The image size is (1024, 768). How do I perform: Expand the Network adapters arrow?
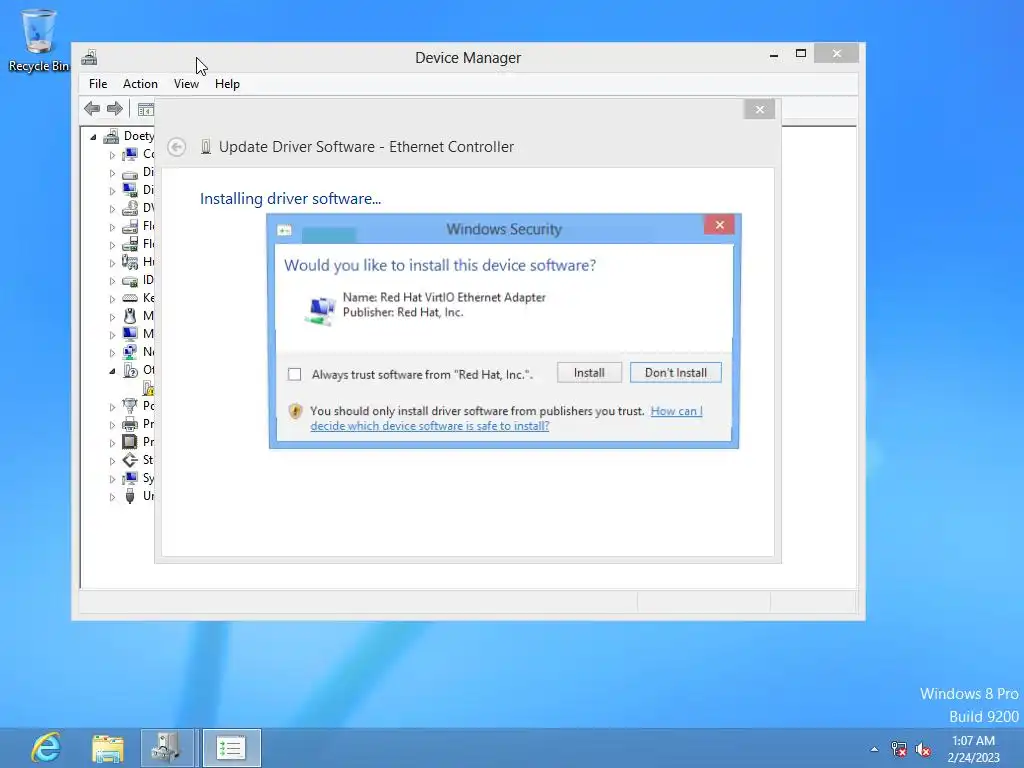click(x=112, y=353)
